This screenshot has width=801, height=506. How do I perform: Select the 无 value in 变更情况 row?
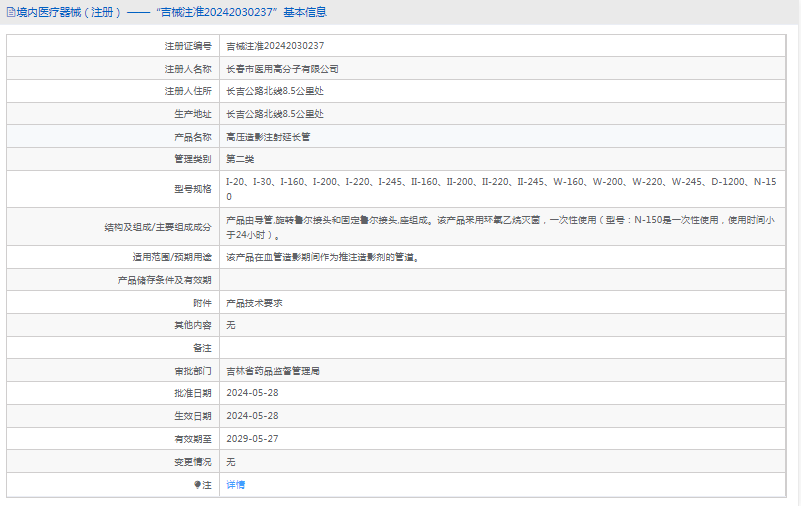231,462
